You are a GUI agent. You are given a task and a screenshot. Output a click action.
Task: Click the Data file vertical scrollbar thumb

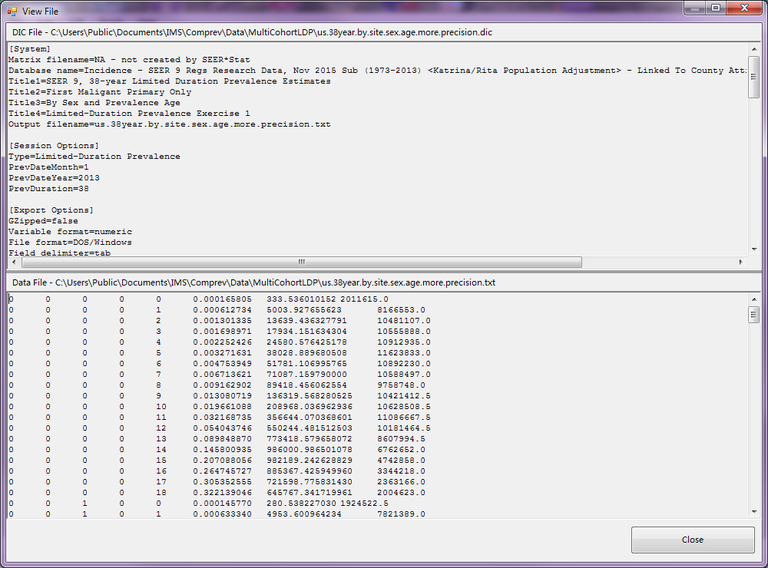(753, 315)
